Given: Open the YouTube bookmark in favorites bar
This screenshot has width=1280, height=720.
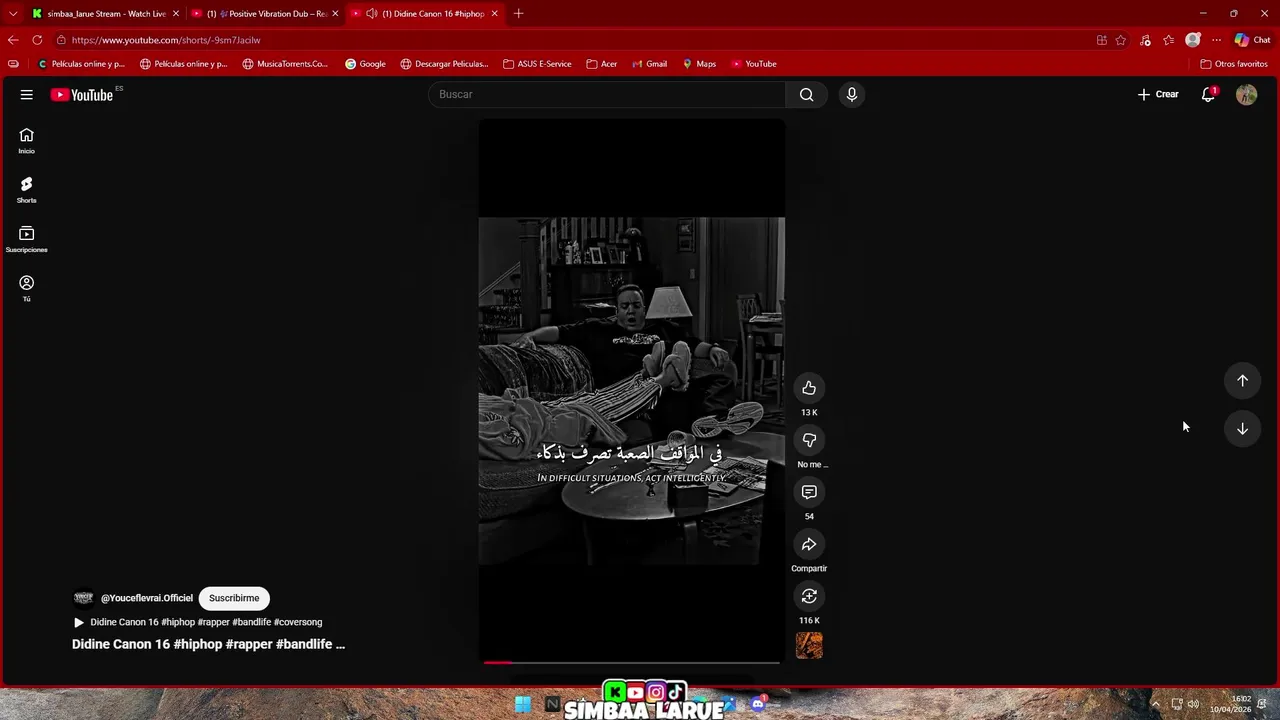Looking at the screenshot, I should tap(753, 64).
